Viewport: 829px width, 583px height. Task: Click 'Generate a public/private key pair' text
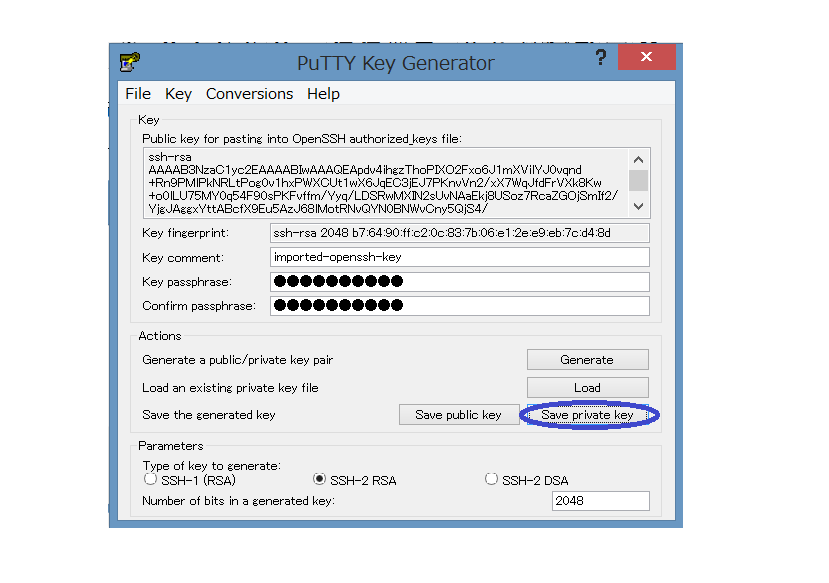click(237, 360)
